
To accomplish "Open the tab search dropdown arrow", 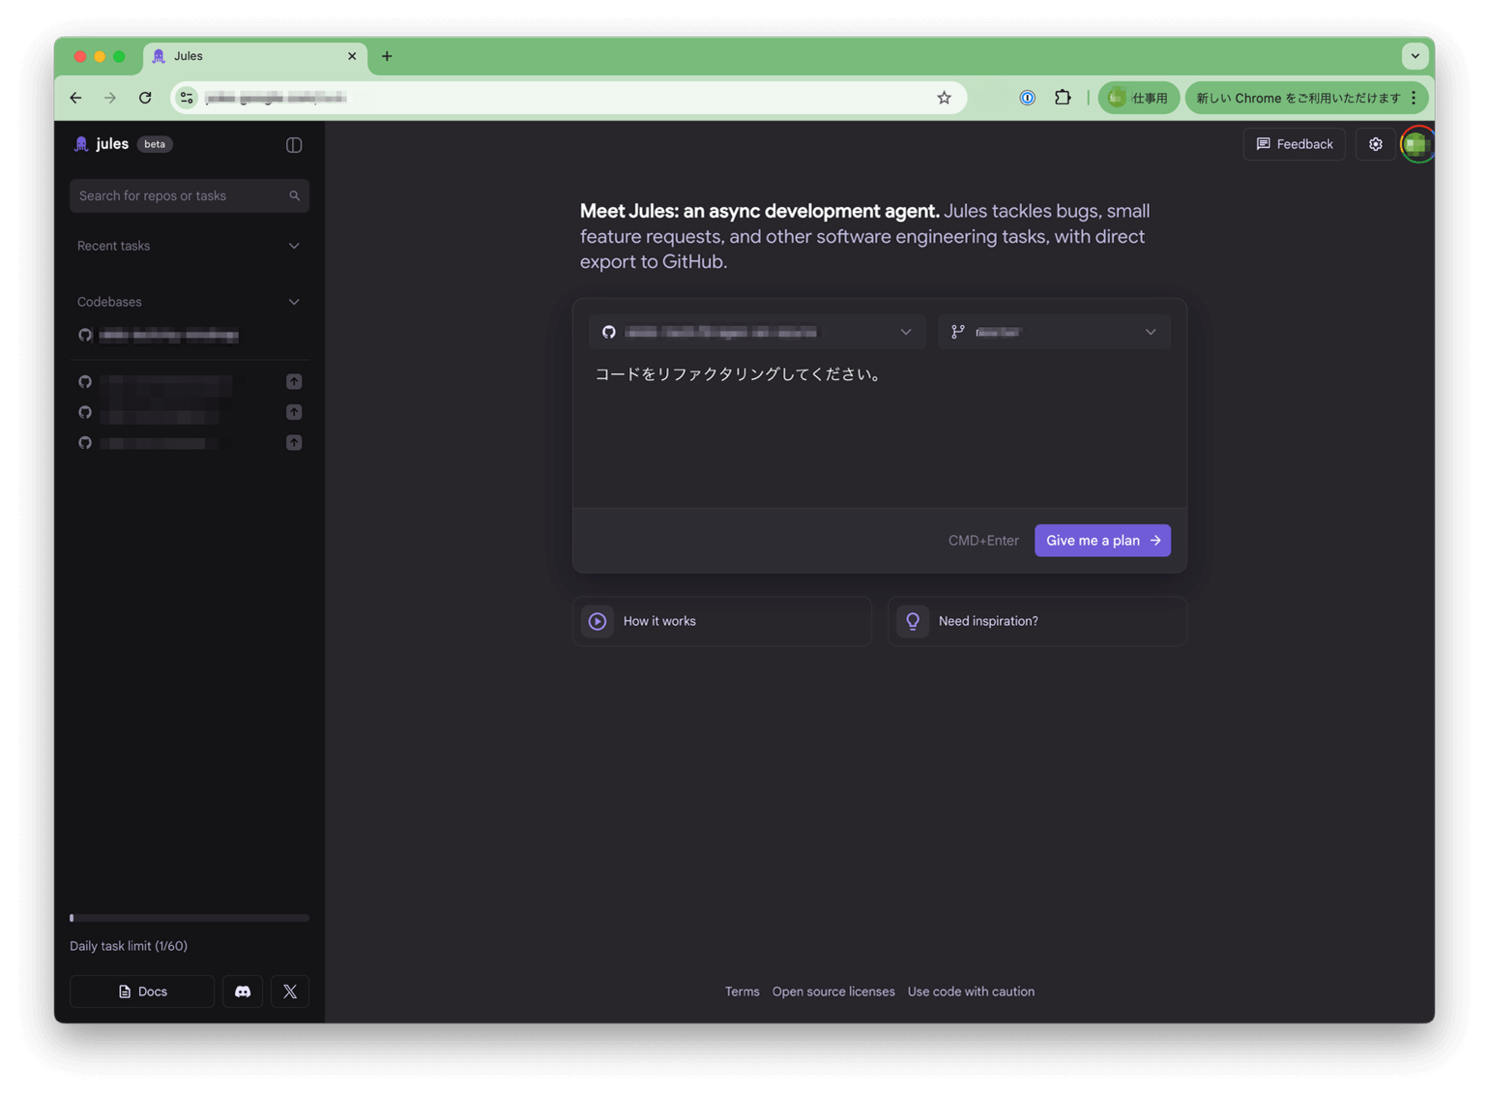I will (1414, 56).
